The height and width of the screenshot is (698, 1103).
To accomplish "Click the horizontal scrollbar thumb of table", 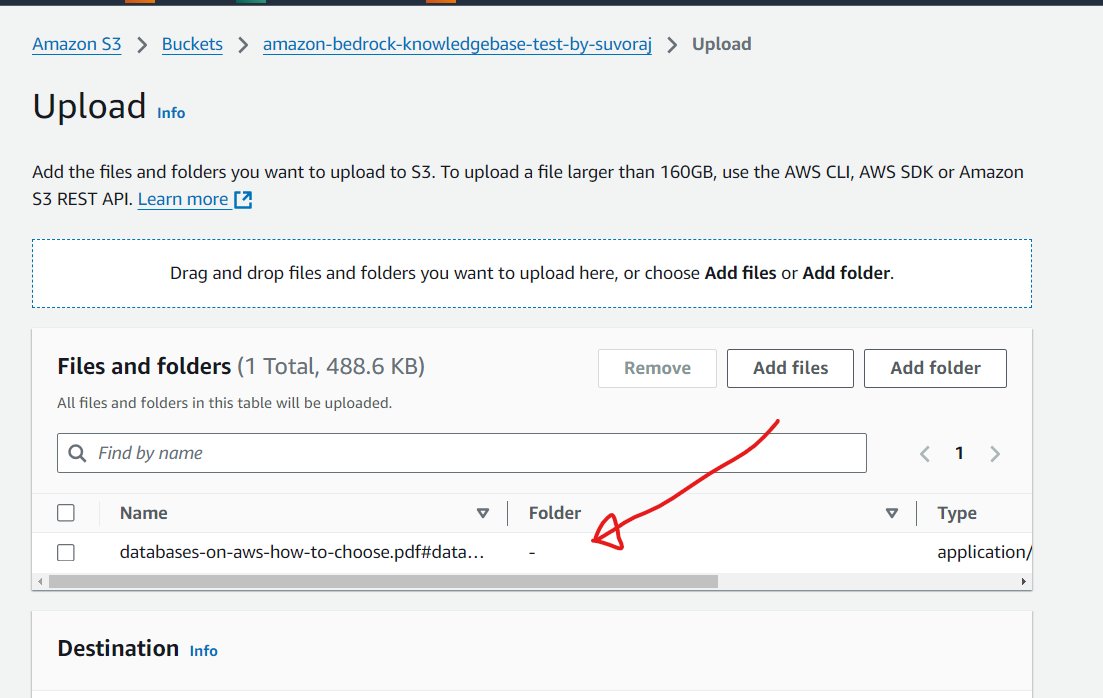I will 383,581.
